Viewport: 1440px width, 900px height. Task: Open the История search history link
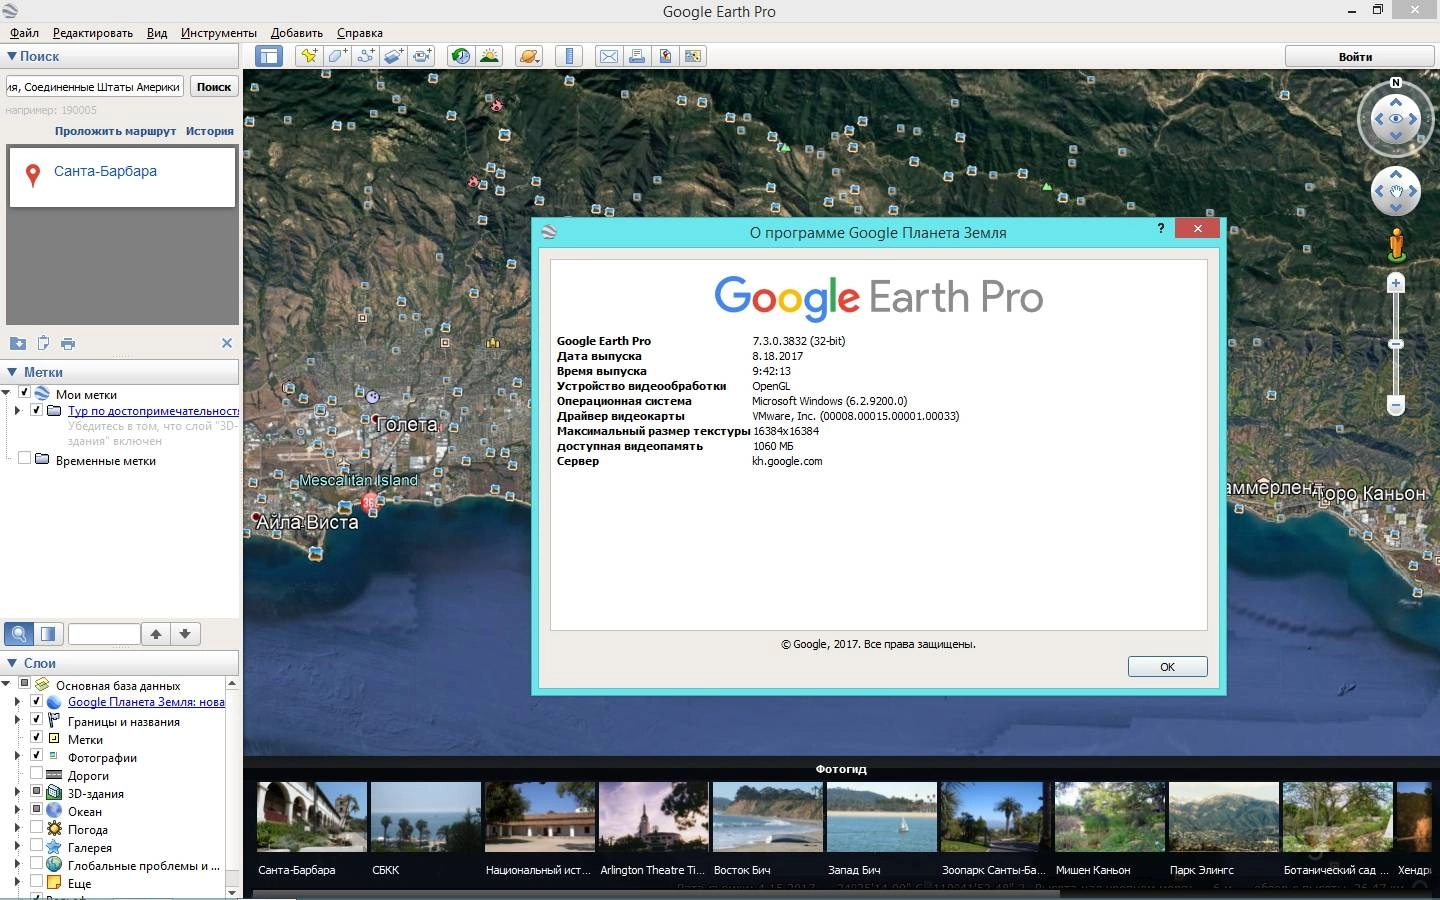pos(209,130)
